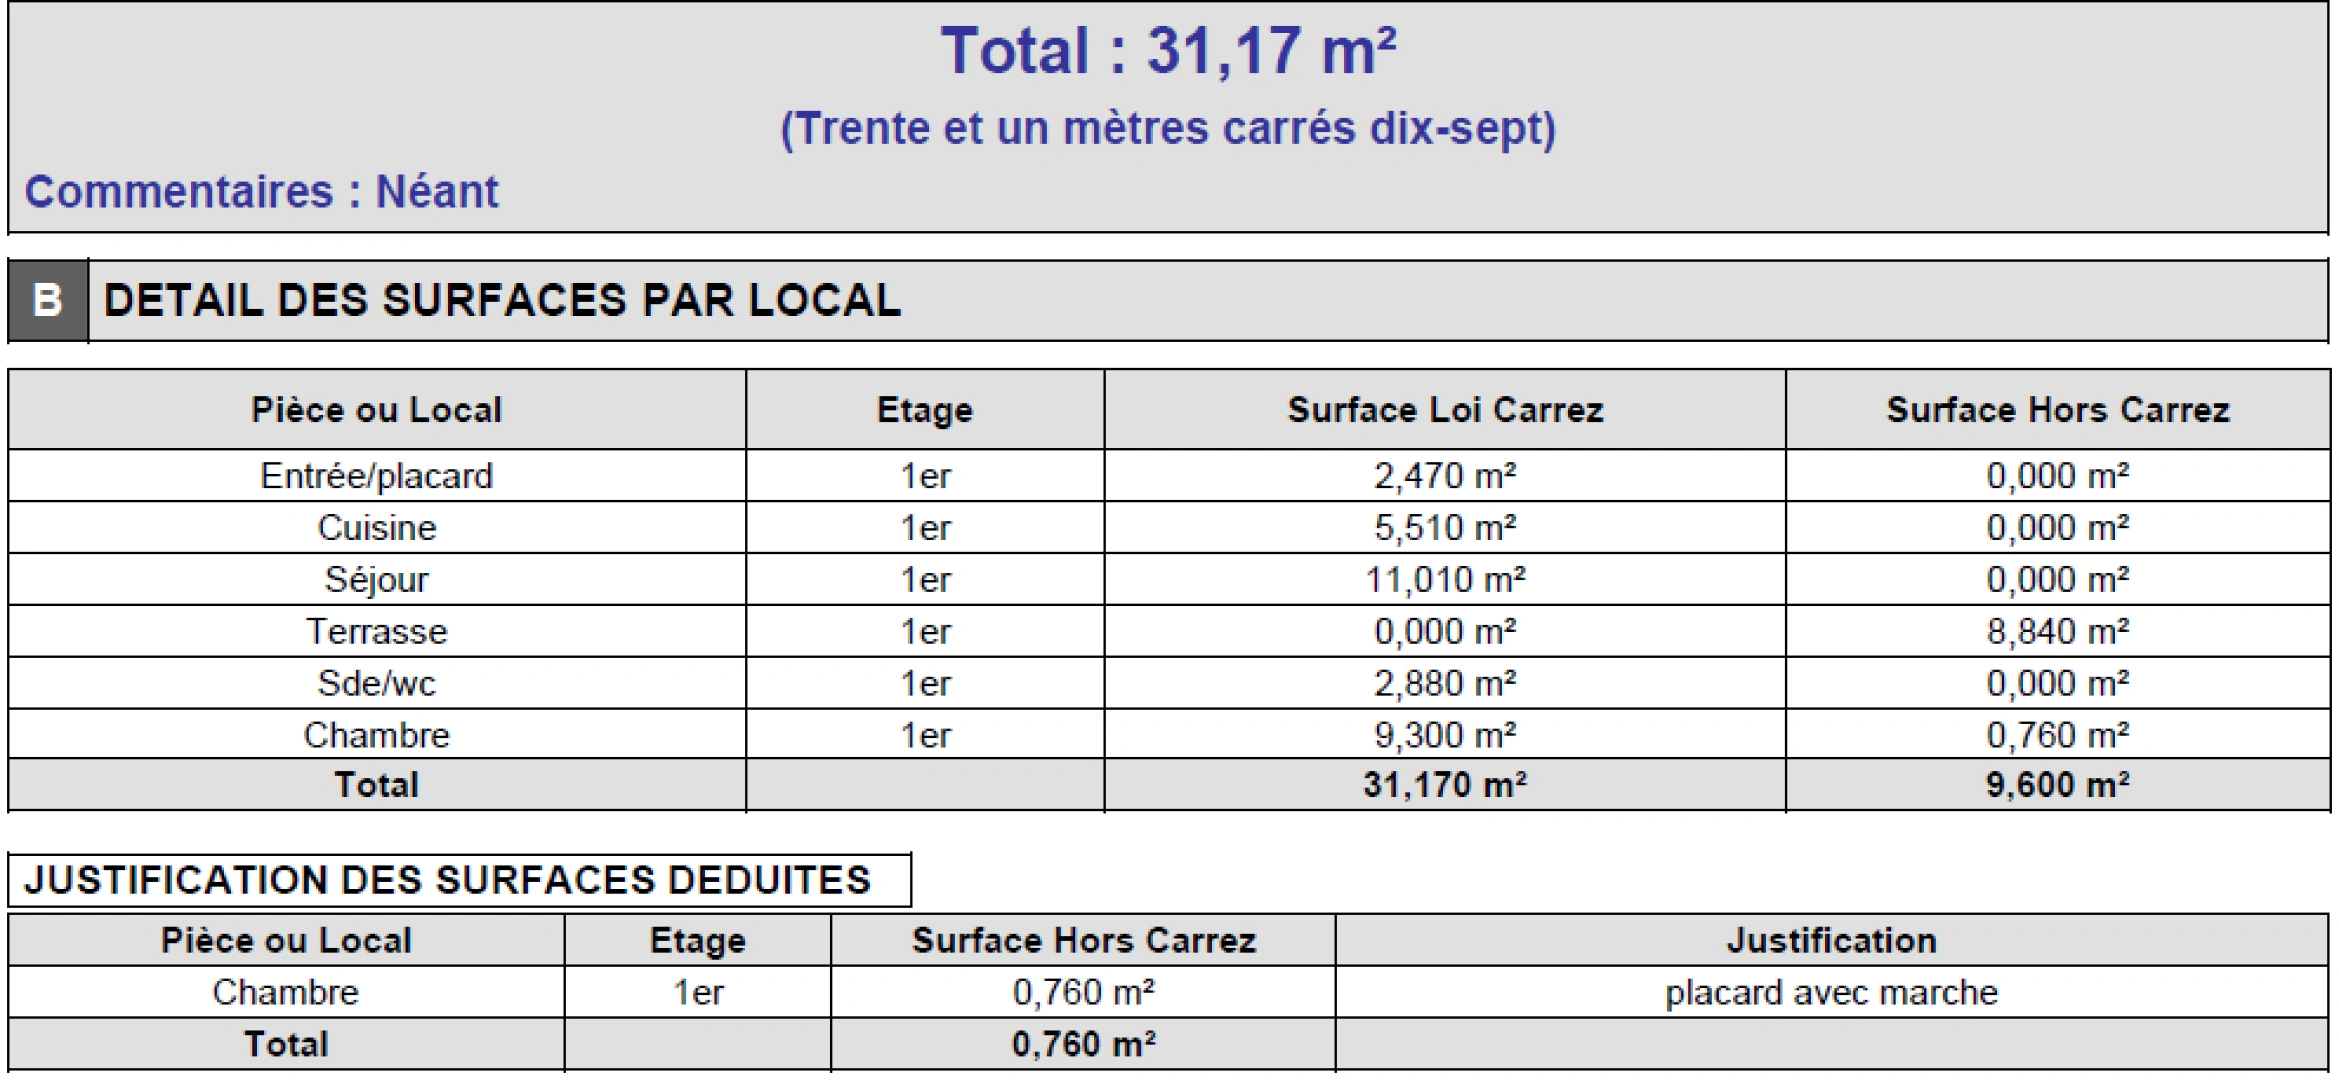Click "Surface Hors Carrez" header in justification table

1084,941
